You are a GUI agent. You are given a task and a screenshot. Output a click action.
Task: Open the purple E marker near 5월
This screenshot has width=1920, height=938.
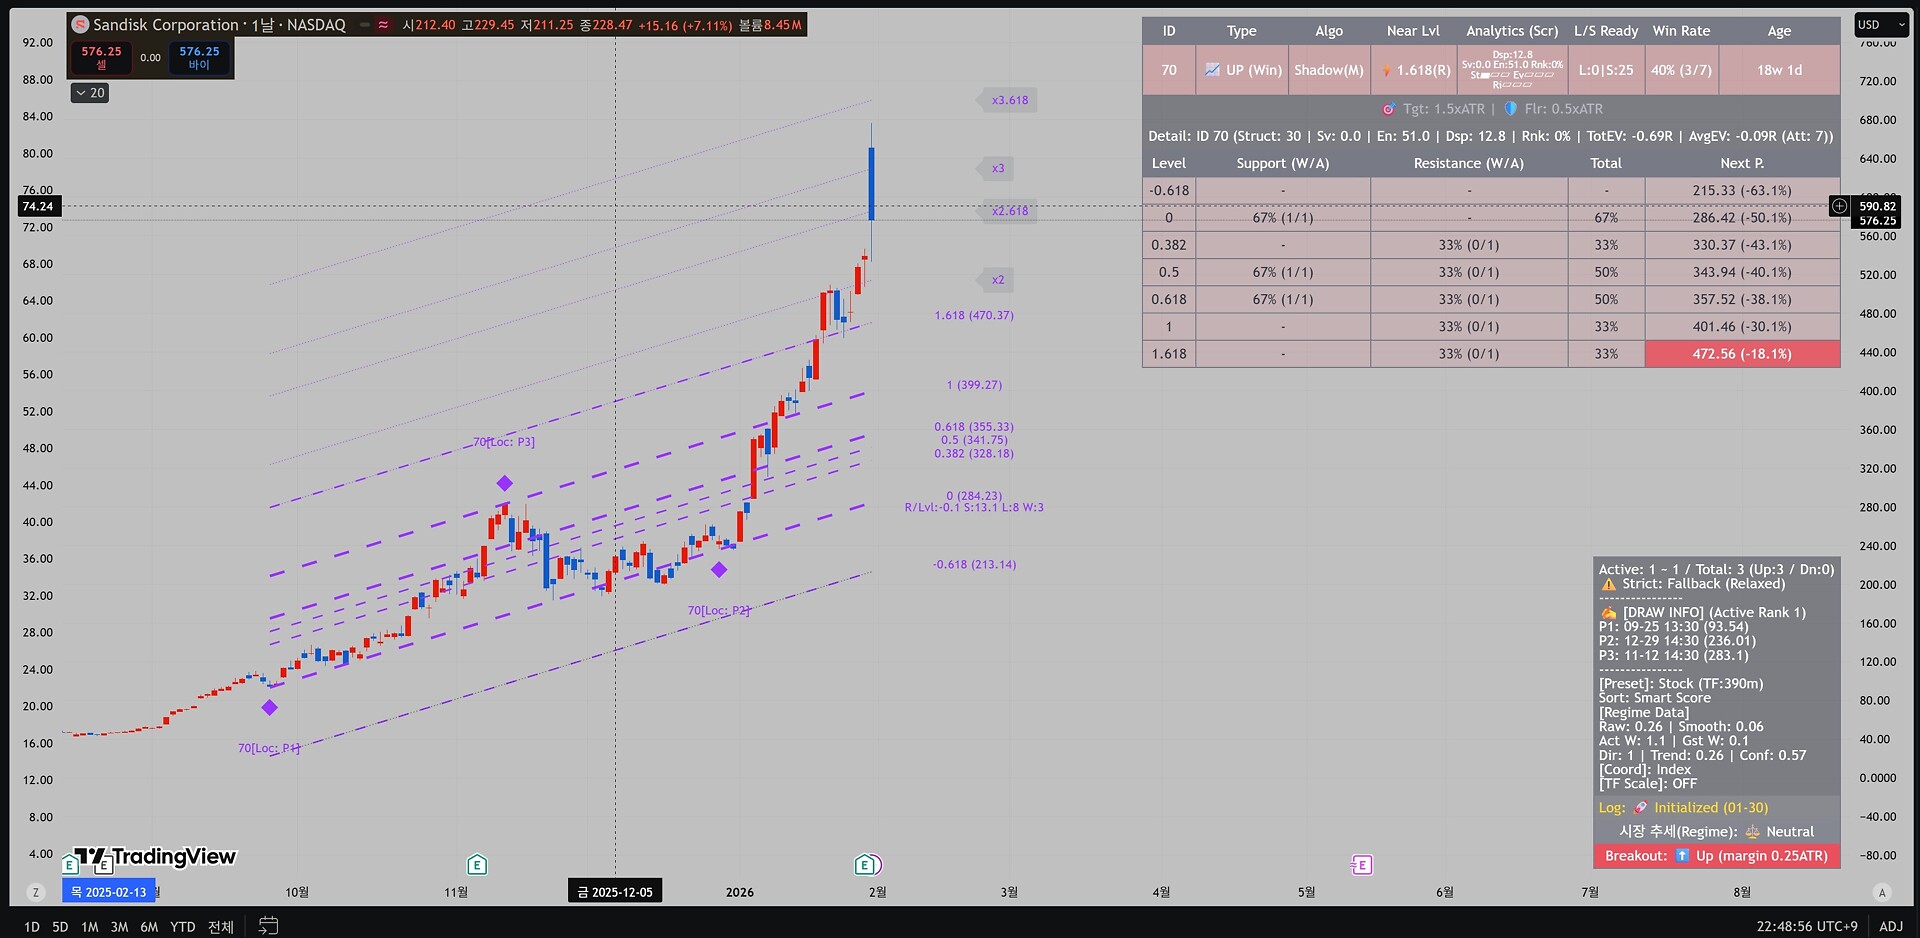coord(1361,864)
